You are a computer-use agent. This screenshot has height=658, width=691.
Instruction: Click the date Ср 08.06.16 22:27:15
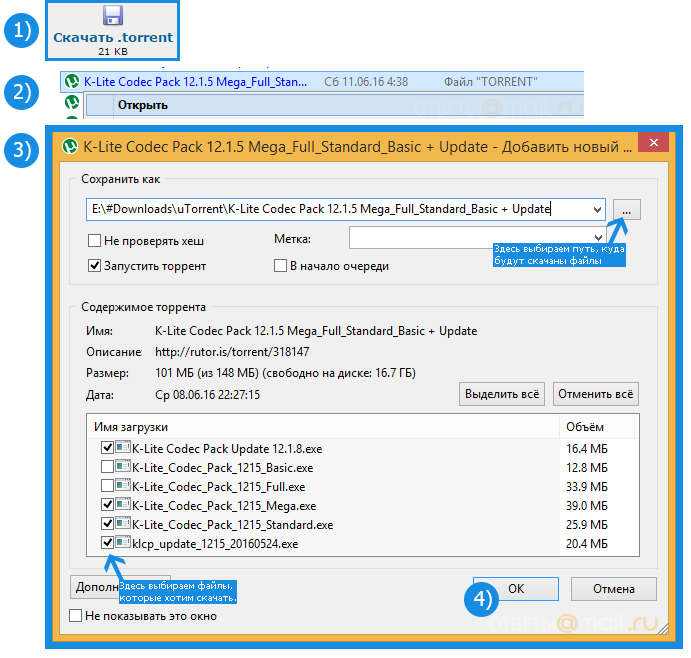click(208, 394)
